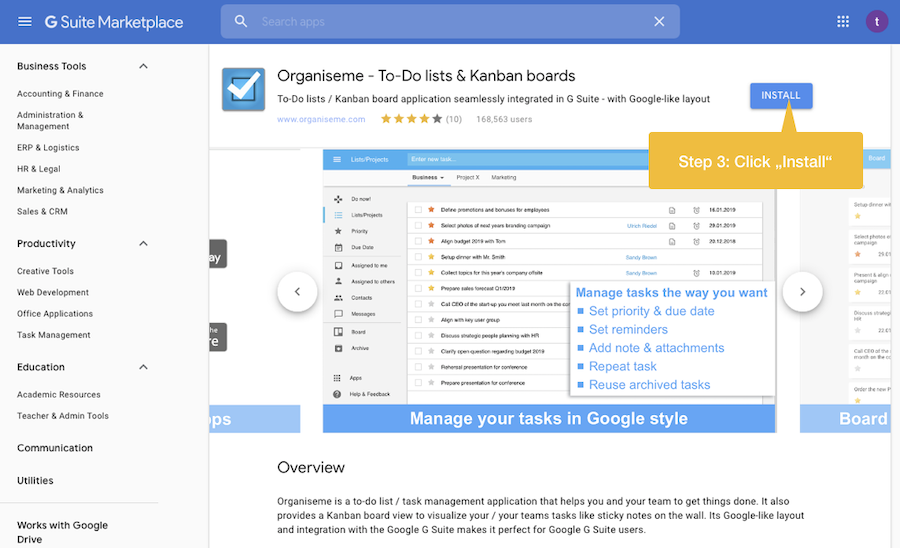
Task: Click the (10) review count
Action: coord(454,119)
